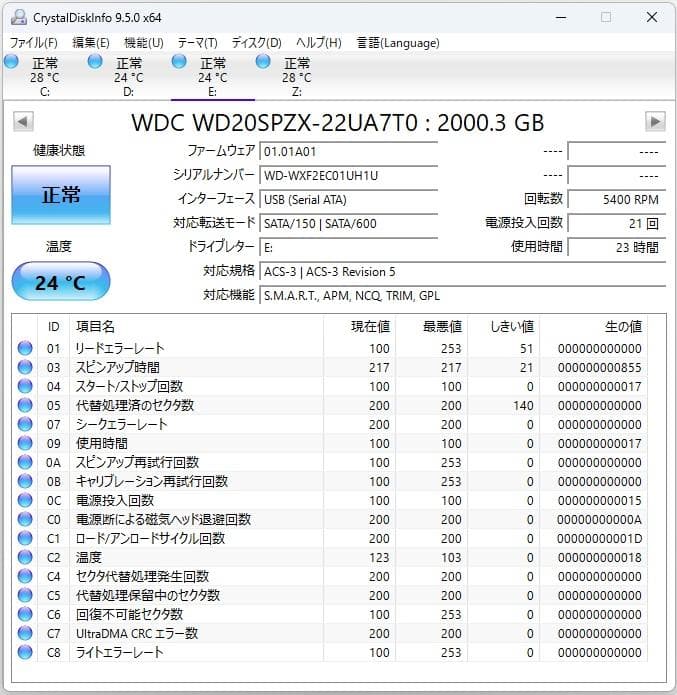
Task: Click the 生の値 column header
Action: pyautogui.click(x=593, y=327)
